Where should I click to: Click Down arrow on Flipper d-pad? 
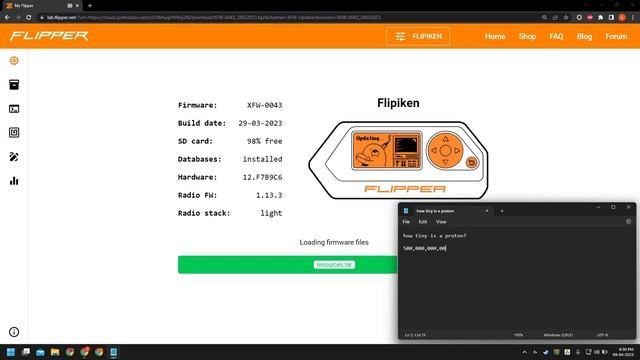point(445,162)
